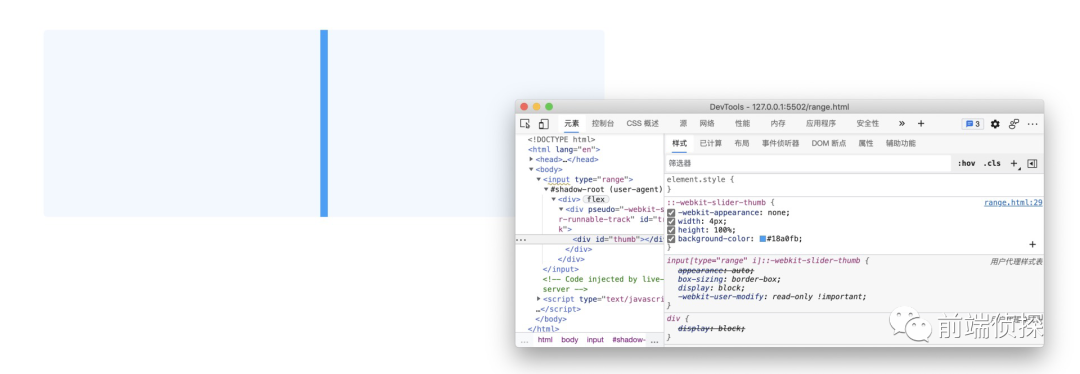
Task: Collapse the div flex node
Action: click(553, 199)
